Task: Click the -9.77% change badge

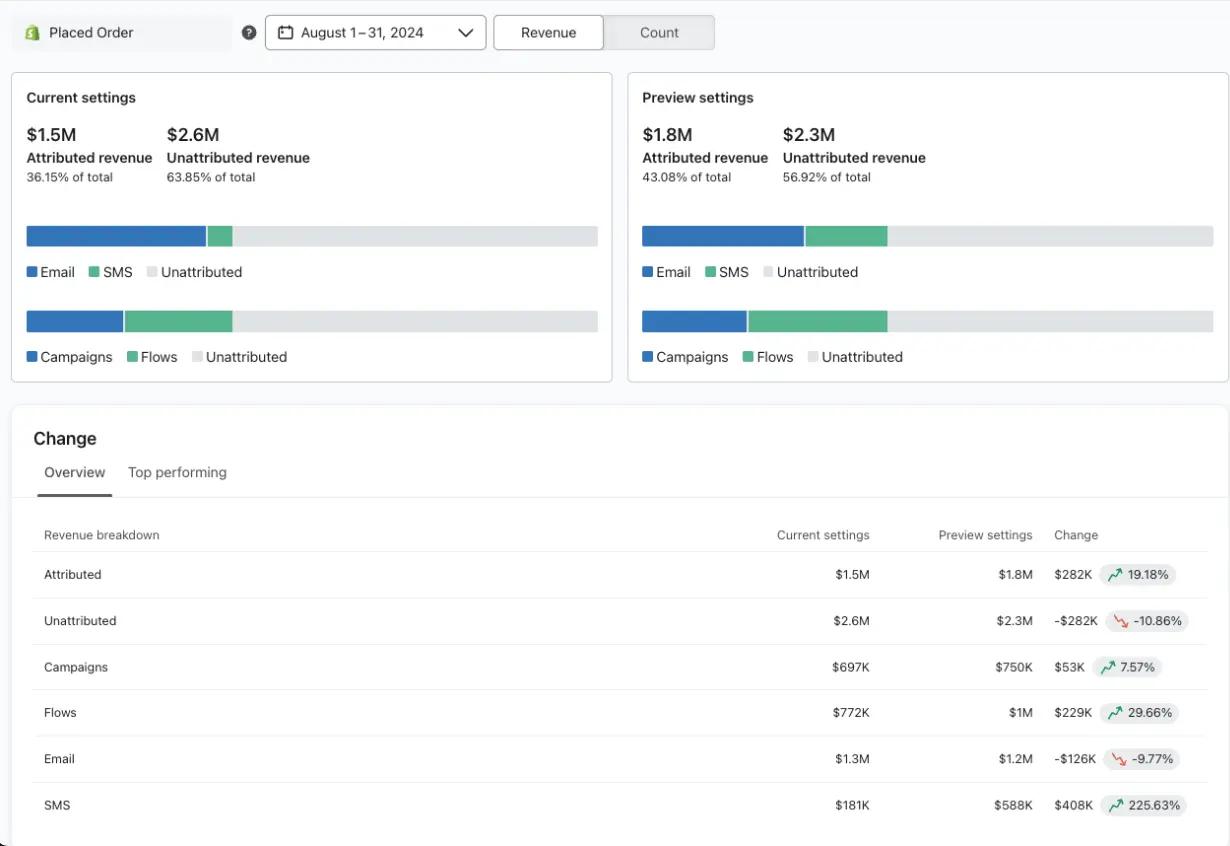Action: pyautogui.click(x=1142, y=759)
